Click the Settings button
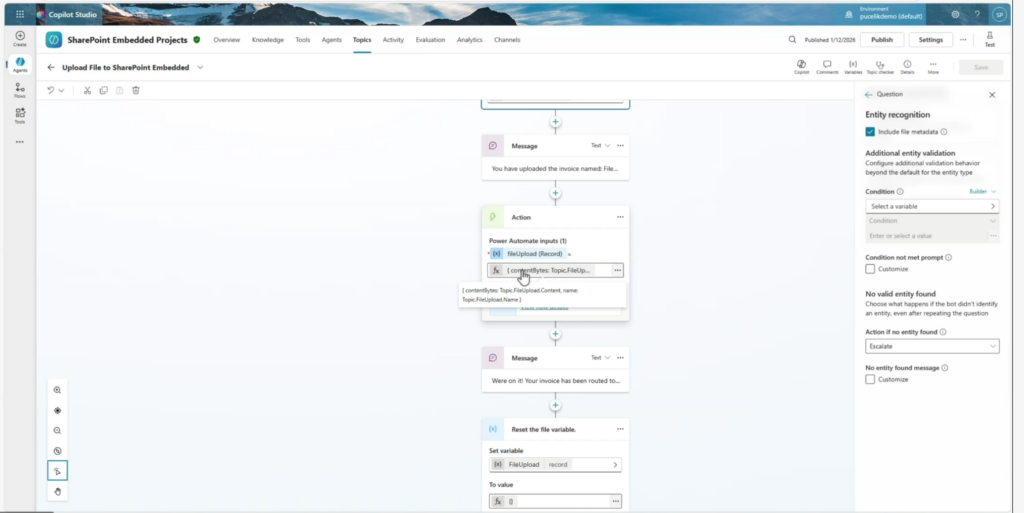The image size is (1024, 513). point(931,40)
